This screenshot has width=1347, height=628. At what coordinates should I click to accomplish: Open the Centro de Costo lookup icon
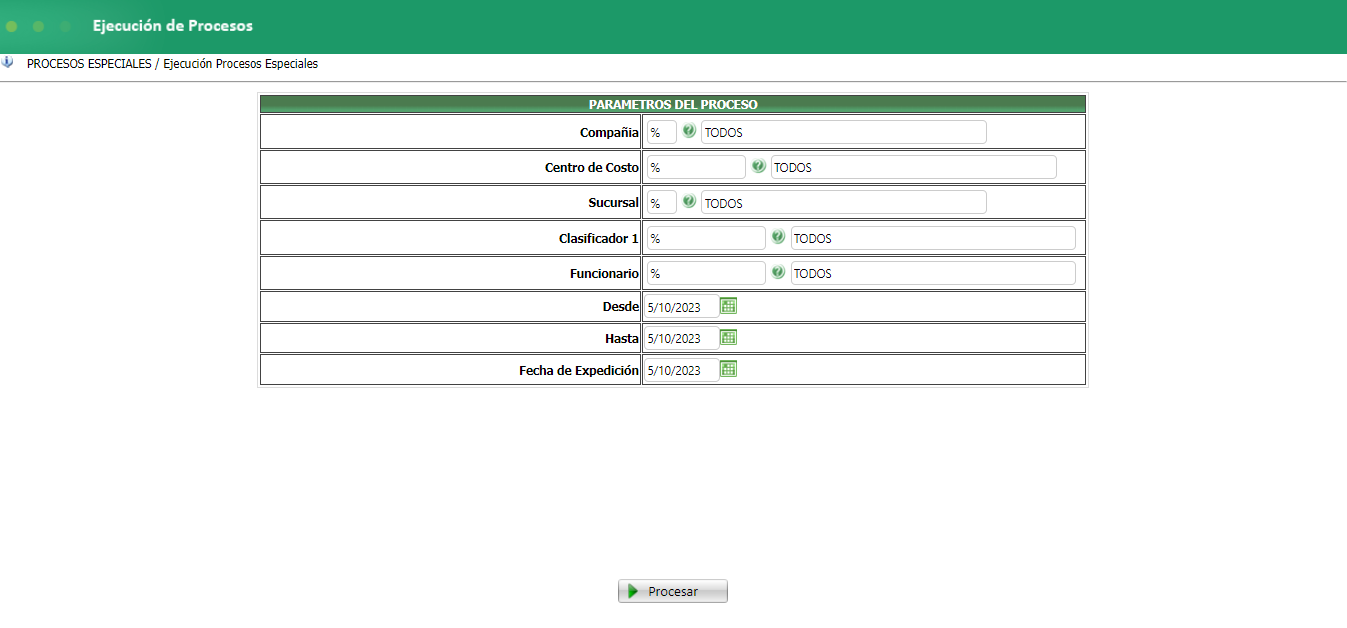[758, 166]
